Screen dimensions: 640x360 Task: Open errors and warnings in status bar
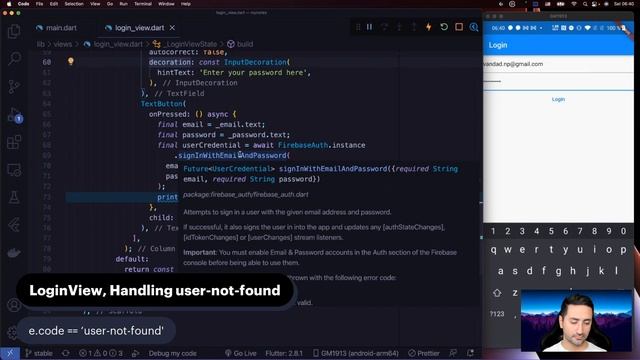click(100, 353)
